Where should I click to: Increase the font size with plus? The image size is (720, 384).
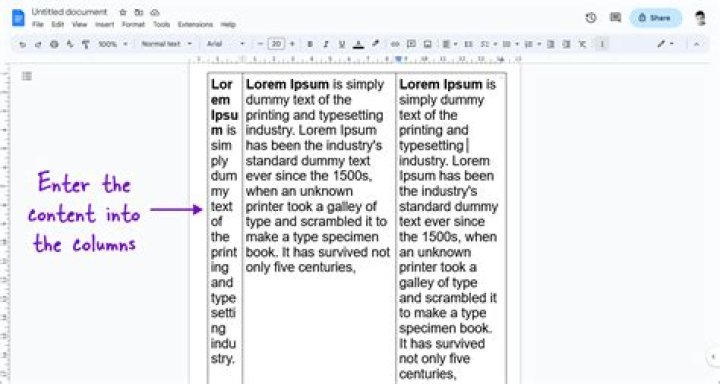pyautogui.click(x=292, y=44)
